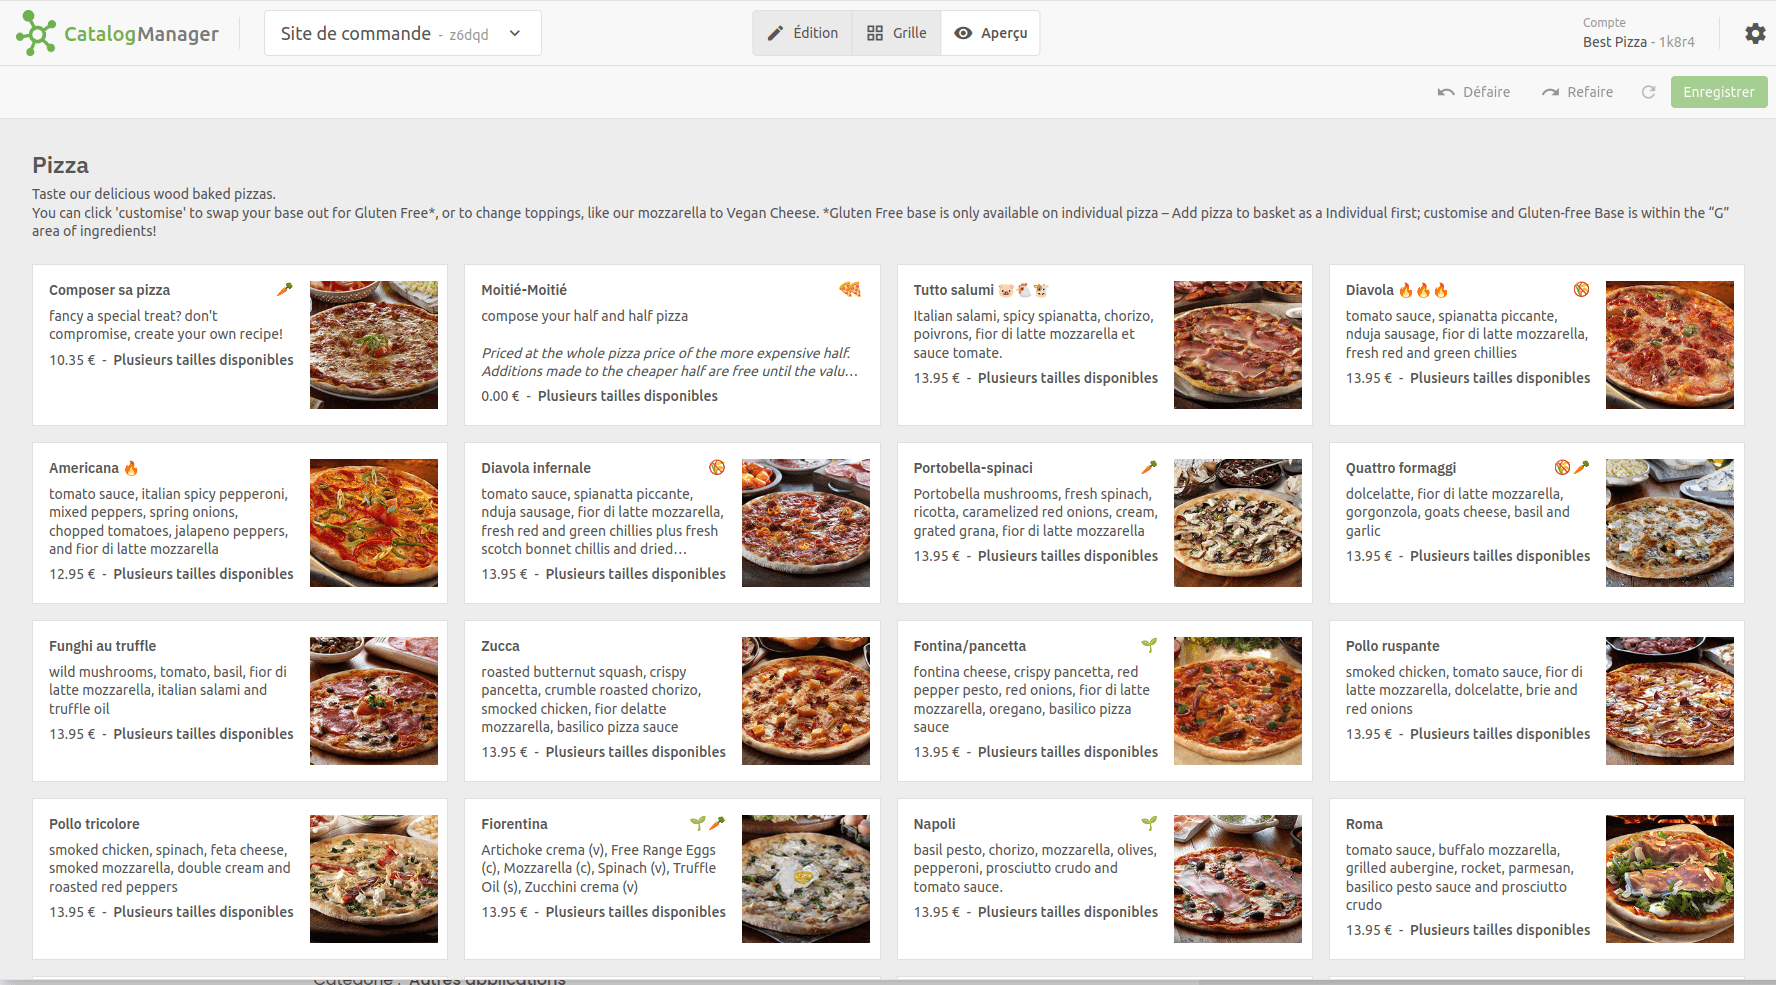Image resolution: width=1776 pixels, height=985 pixels.
Task: Click the Napoli ingredients description
Action: click(x=1035, y=868)
